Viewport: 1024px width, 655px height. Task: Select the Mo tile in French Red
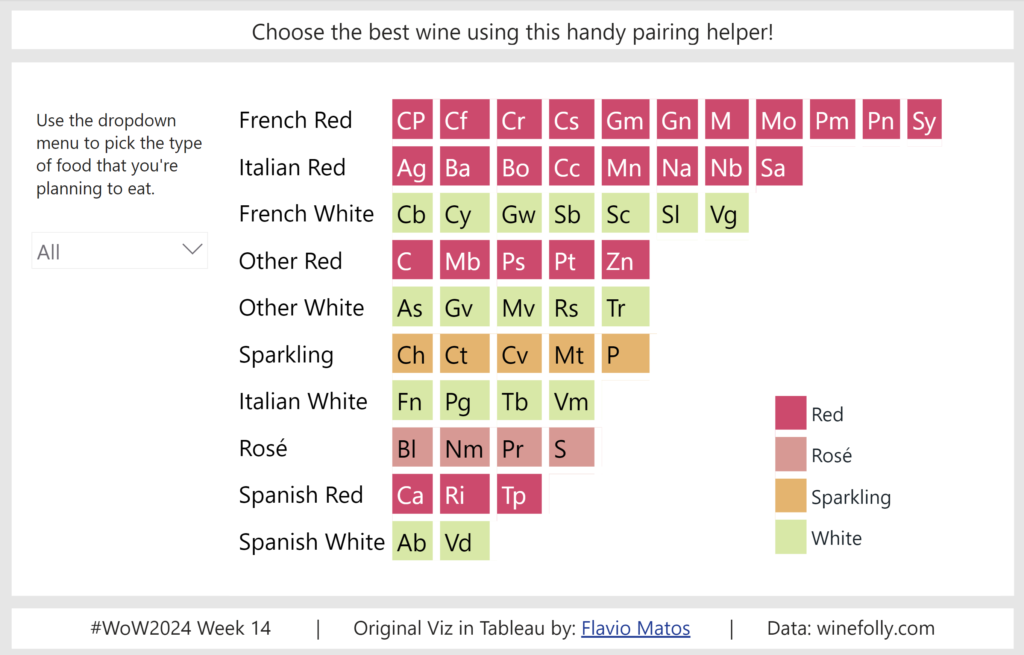click(778, 120)
